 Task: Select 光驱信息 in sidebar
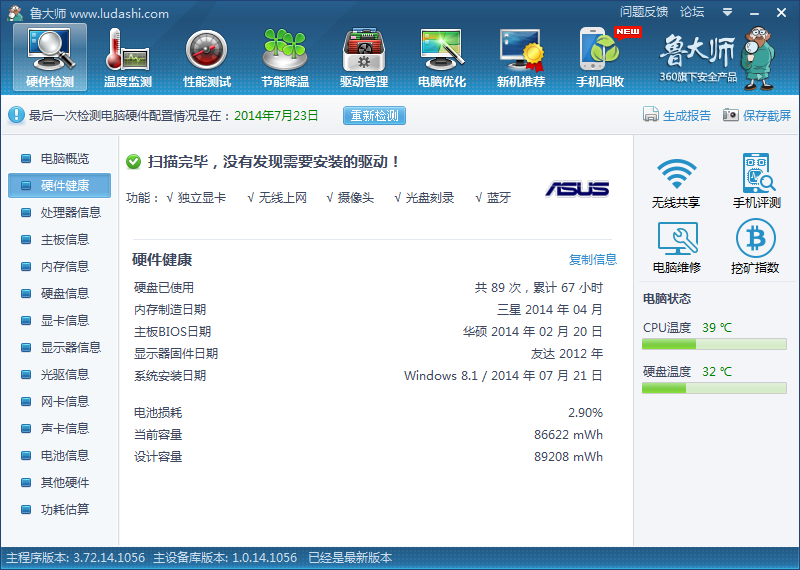point(59,375)
